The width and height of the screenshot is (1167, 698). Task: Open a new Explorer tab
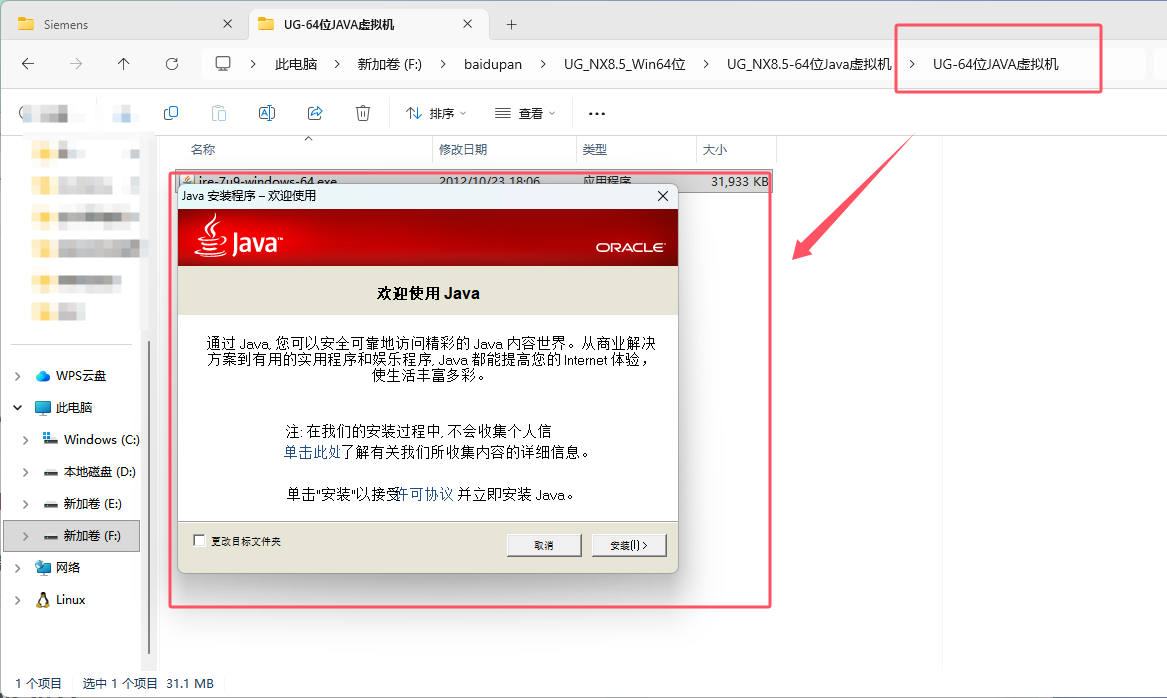pyautogui.click(x=511, y=25)
